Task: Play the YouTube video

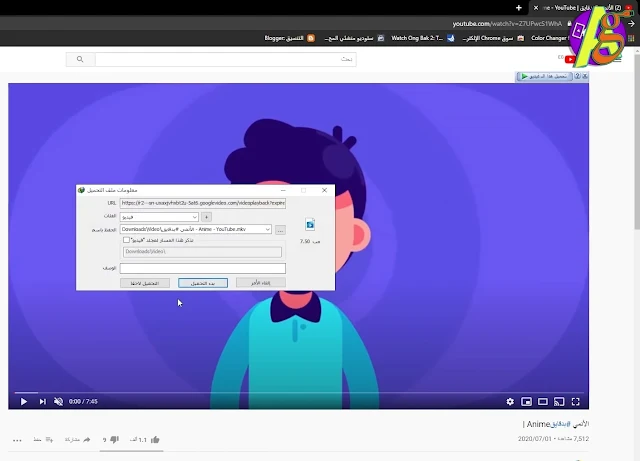Action: 24,402
